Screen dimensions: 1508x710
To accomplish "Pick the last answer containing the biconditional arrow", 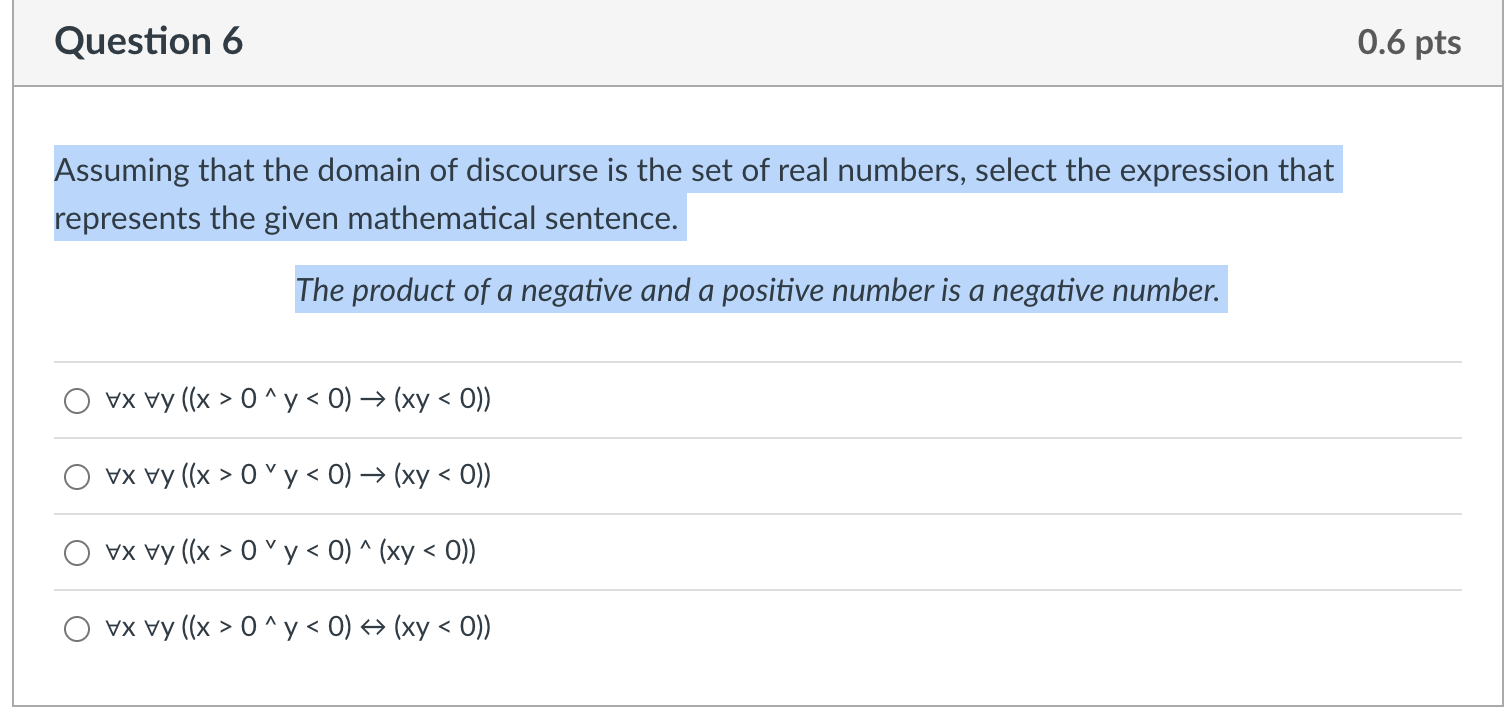I will pos(76,628).
